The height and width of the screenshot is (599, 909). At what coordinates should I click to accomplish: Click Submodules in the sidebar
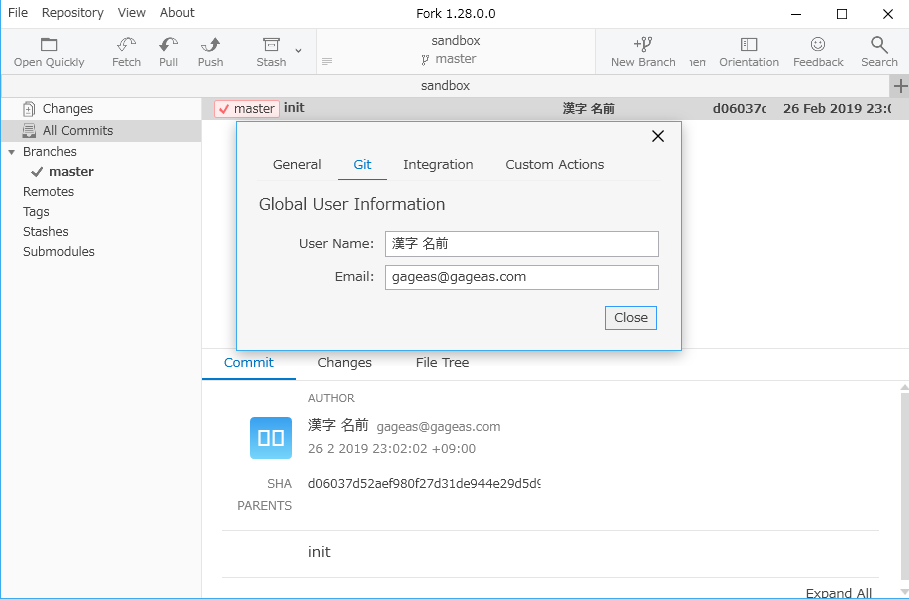[x=59, y=252]
